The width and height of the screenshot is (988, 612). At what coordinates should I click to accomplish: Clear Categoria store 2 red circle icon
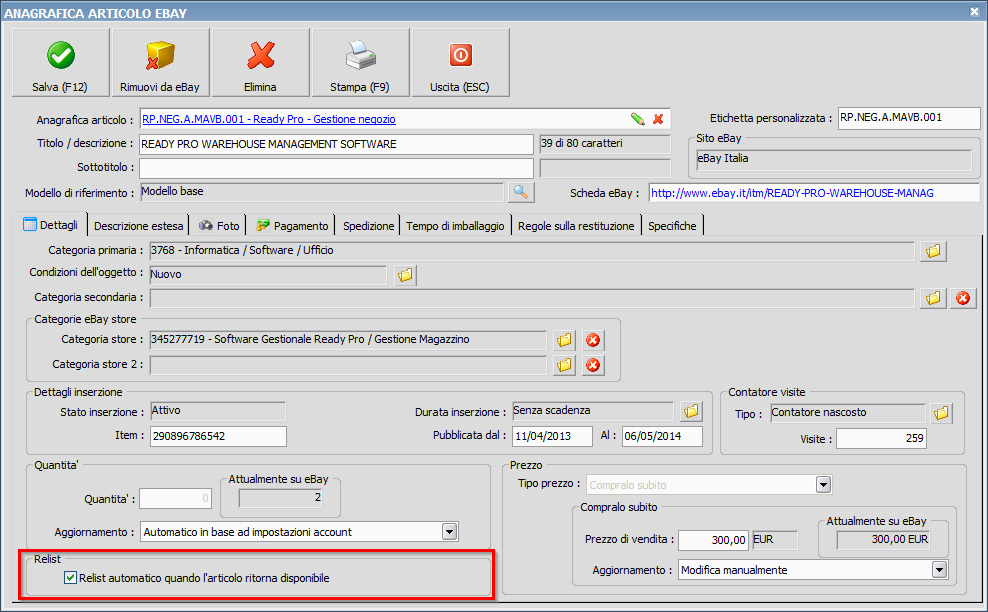(x=593, y=365)
